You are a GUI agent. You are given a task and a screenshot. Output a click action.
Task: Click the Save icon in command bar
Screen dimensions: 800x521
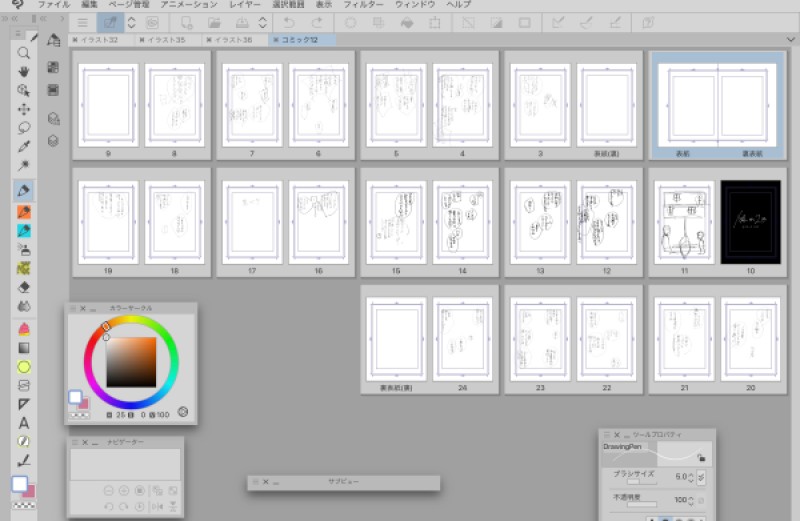242,23
